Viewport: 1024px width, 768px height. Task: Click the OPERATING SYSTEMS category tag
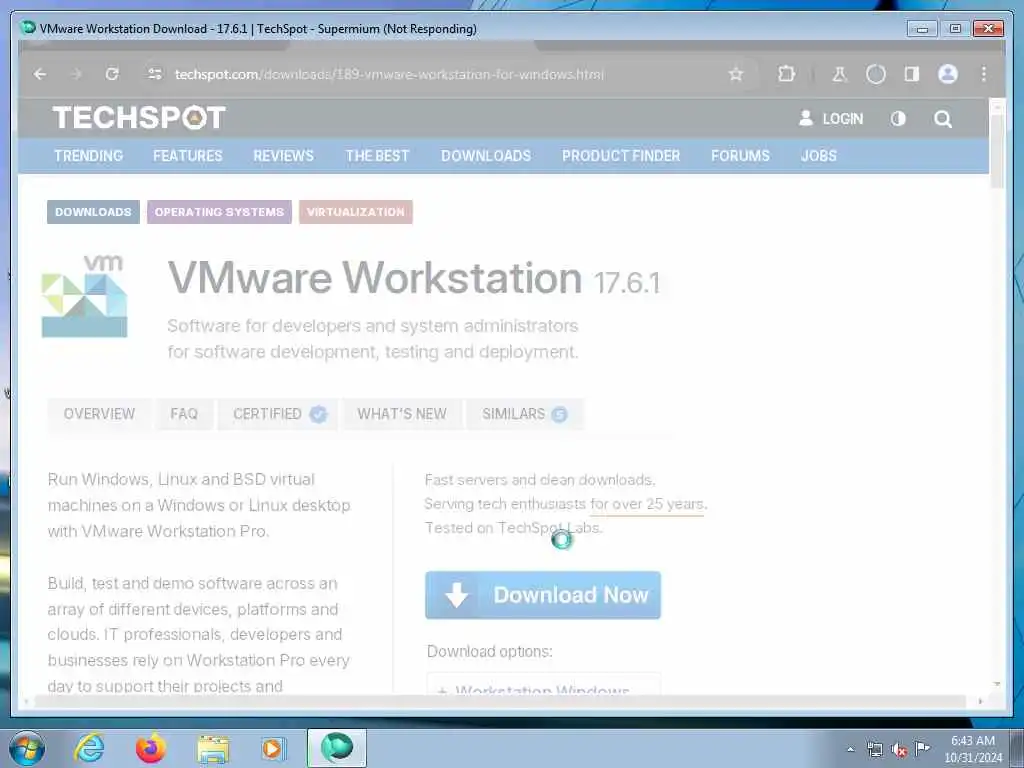tap(219, 212)
